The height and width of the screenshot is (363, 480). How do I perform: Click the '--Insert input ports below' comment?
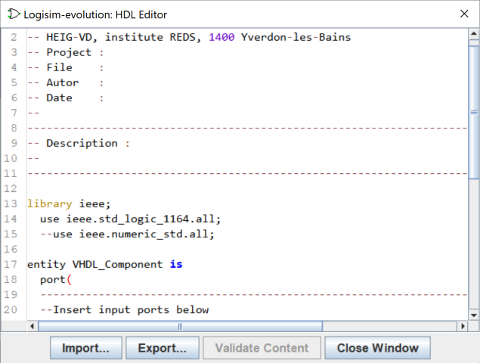click(x=125, y=310)
